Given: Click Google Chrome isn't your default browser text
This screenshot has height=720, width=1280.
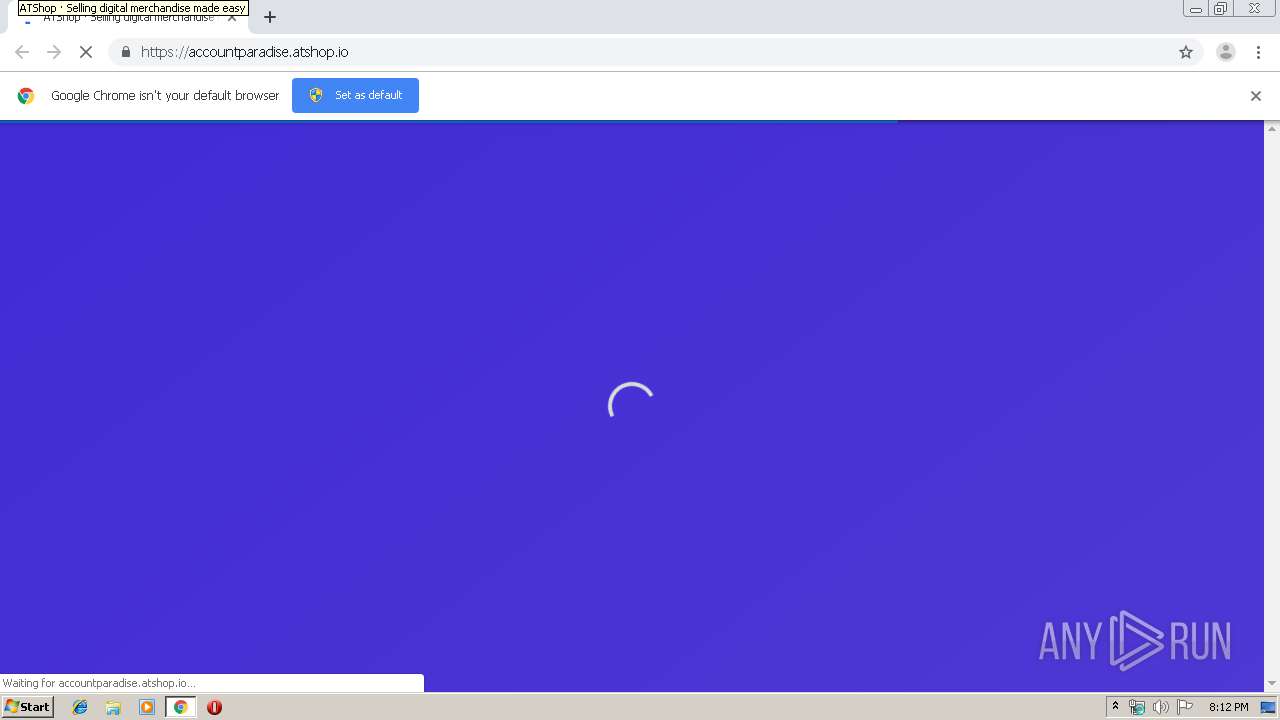Looking at the screenshot, I should [x=165, y=96].
